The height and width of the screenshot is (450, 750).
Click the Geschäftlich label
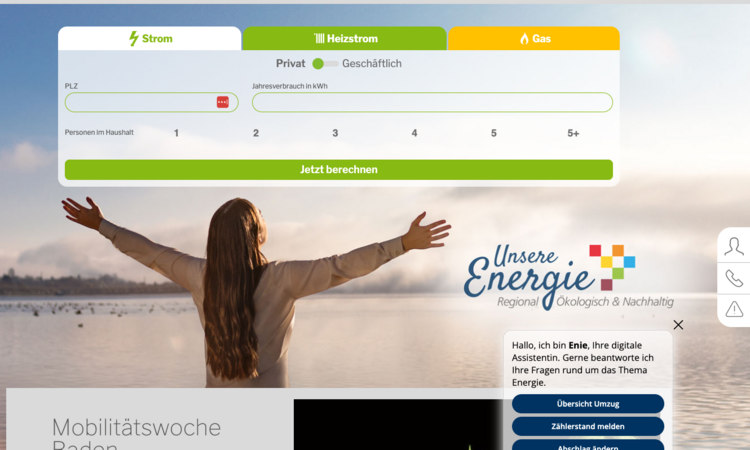[x=372, y=64]
